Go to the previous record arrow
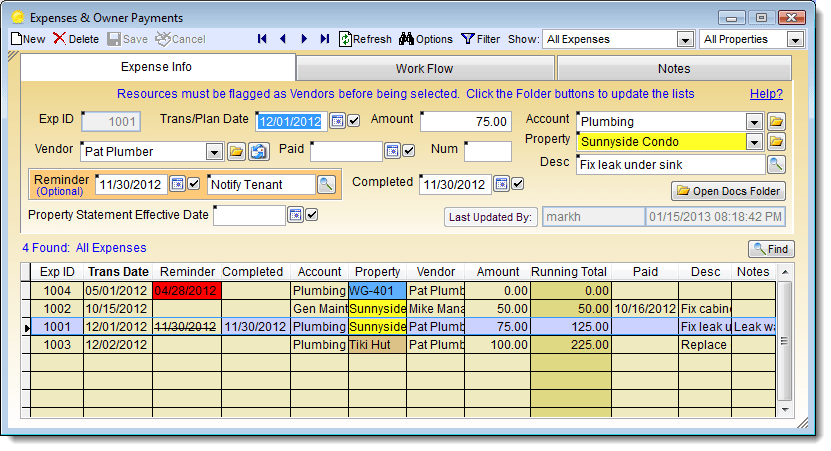The height and width of the screenshot is (451, 831). tap(282, 39)
